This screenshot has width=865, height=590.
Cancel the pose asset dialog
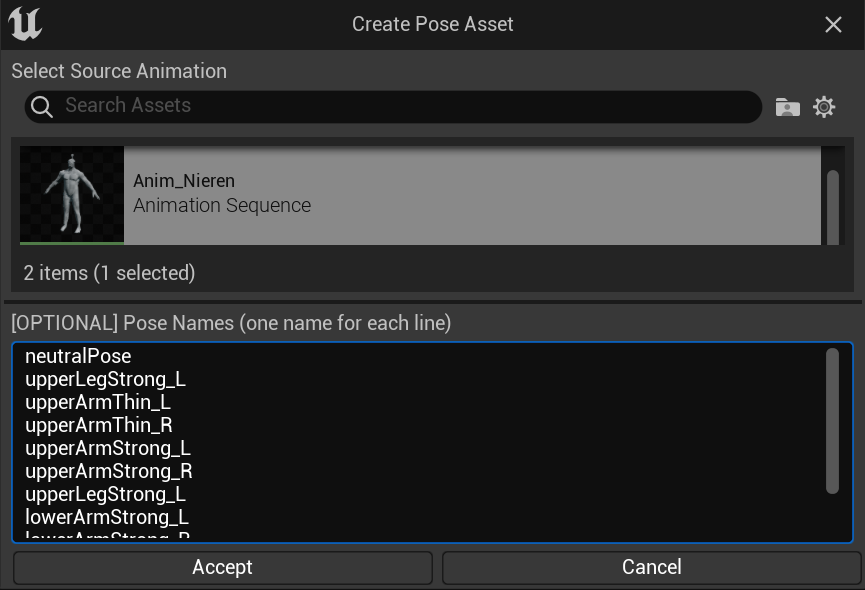[x=652, y=567]
